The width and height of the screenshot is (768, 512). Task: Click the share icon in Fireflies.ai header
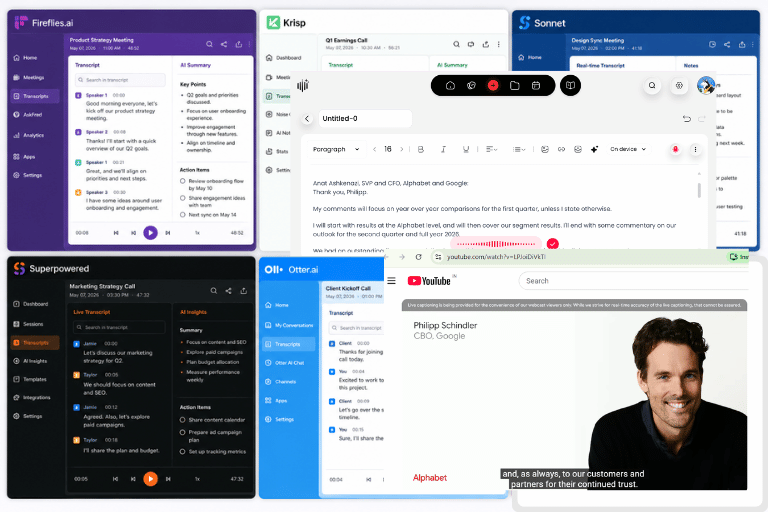(x=224, y=44)
